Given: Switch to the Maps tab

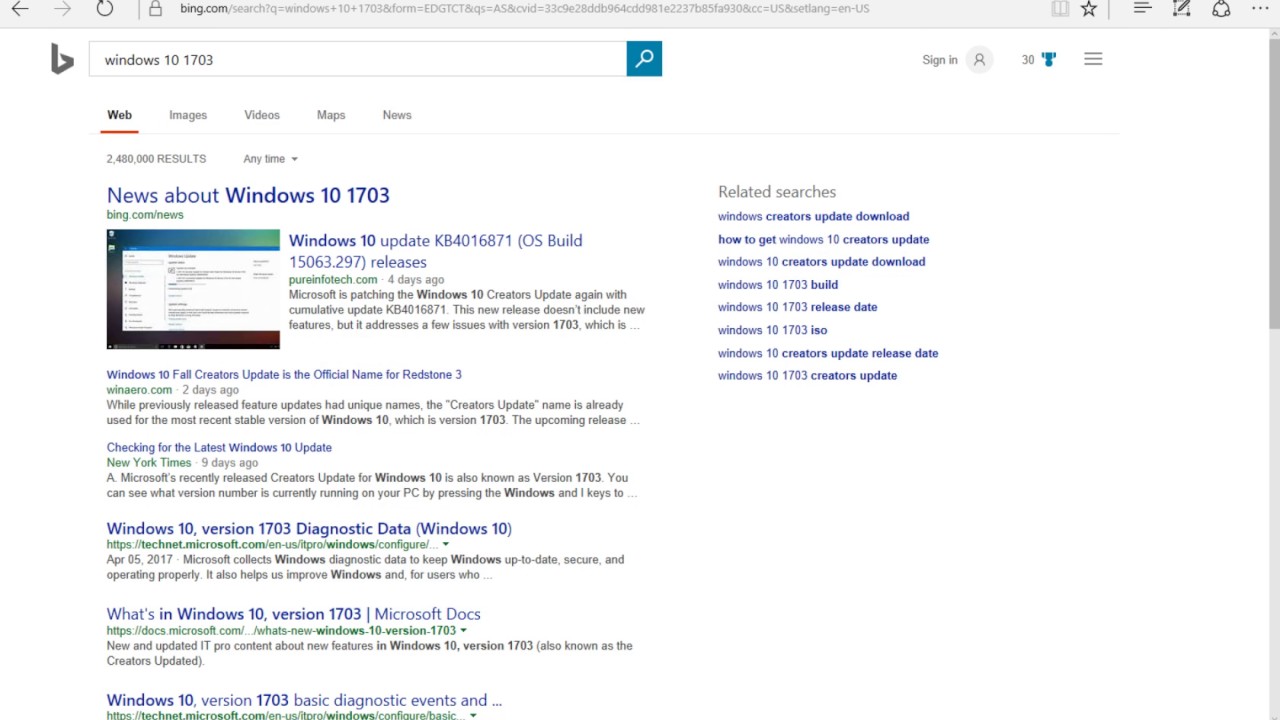Looking at the screenshot, I should [331, 115].
